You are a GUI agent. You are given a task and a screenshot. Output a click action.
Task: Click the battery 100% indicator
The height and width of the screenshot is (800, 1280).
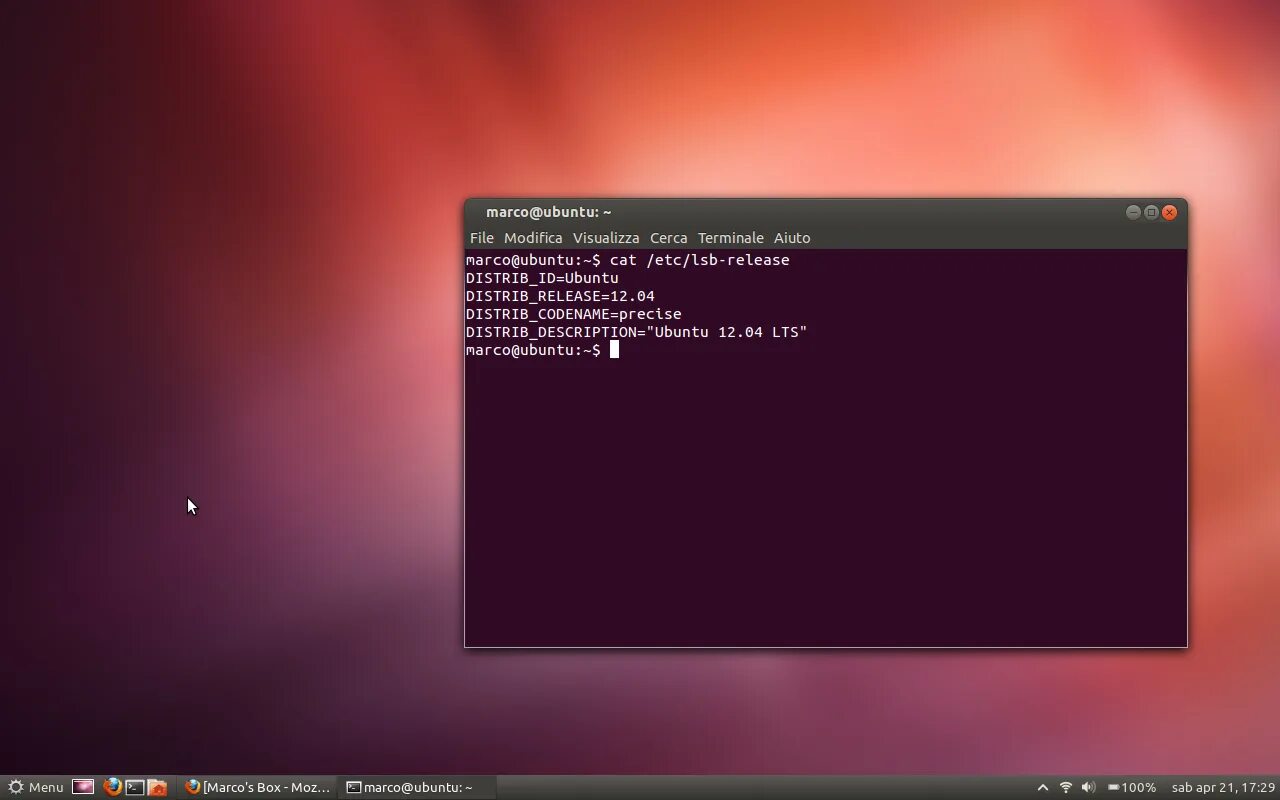point(1131,787)
